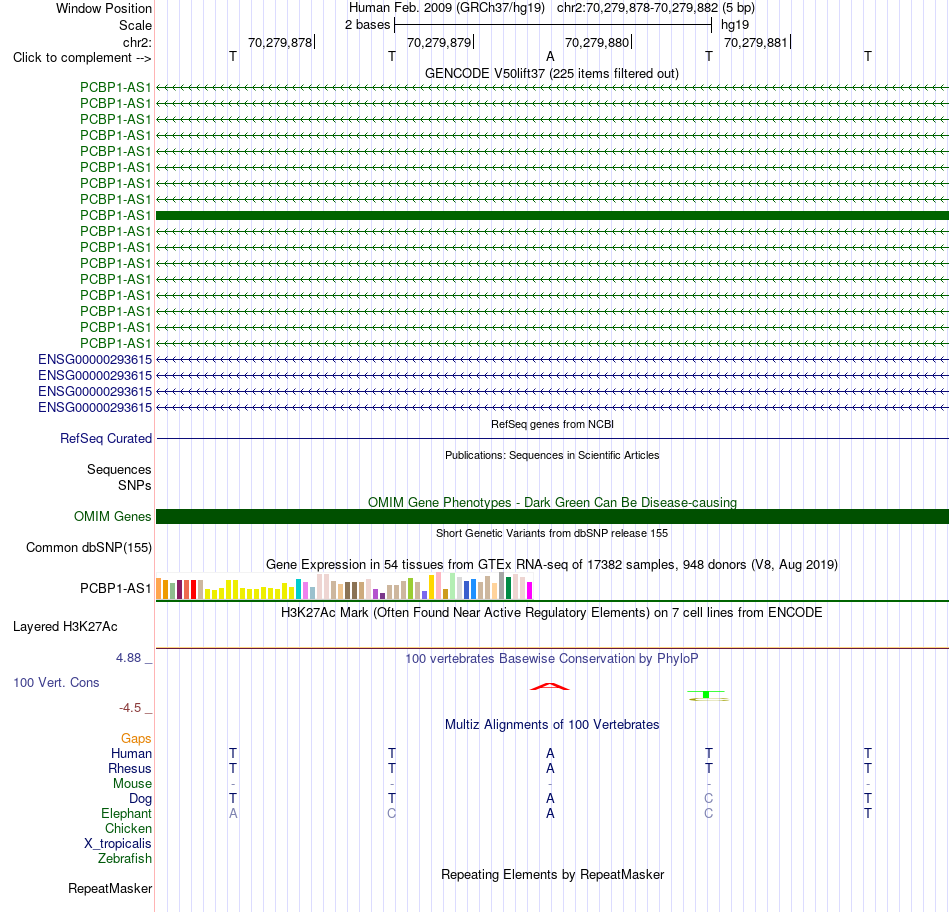
Task: Open the 'Repeating Elements by RepeatMasker' title
Action: pyautogui.click(x=552, y=875)
